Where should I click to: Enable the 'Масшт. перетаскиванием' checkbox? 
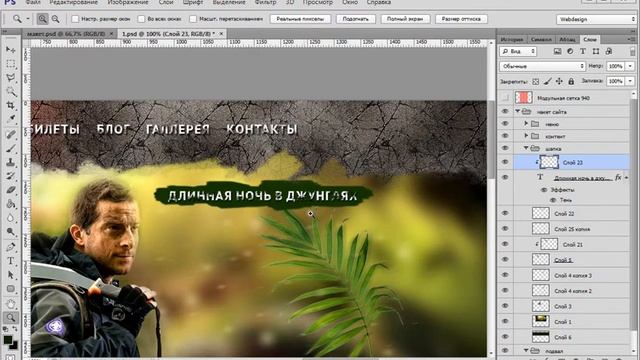click(x=193, y=19)
